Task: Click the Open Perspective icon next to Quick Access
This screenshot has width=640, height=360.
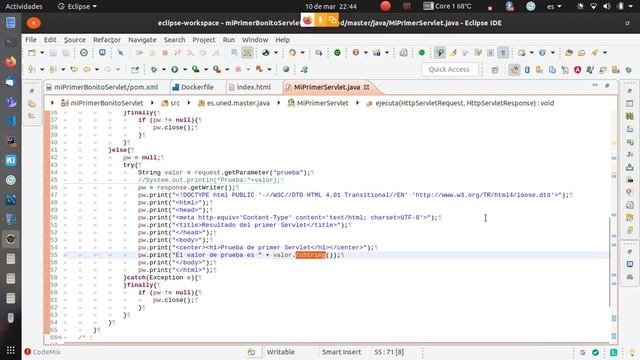Action: (495, 70)
